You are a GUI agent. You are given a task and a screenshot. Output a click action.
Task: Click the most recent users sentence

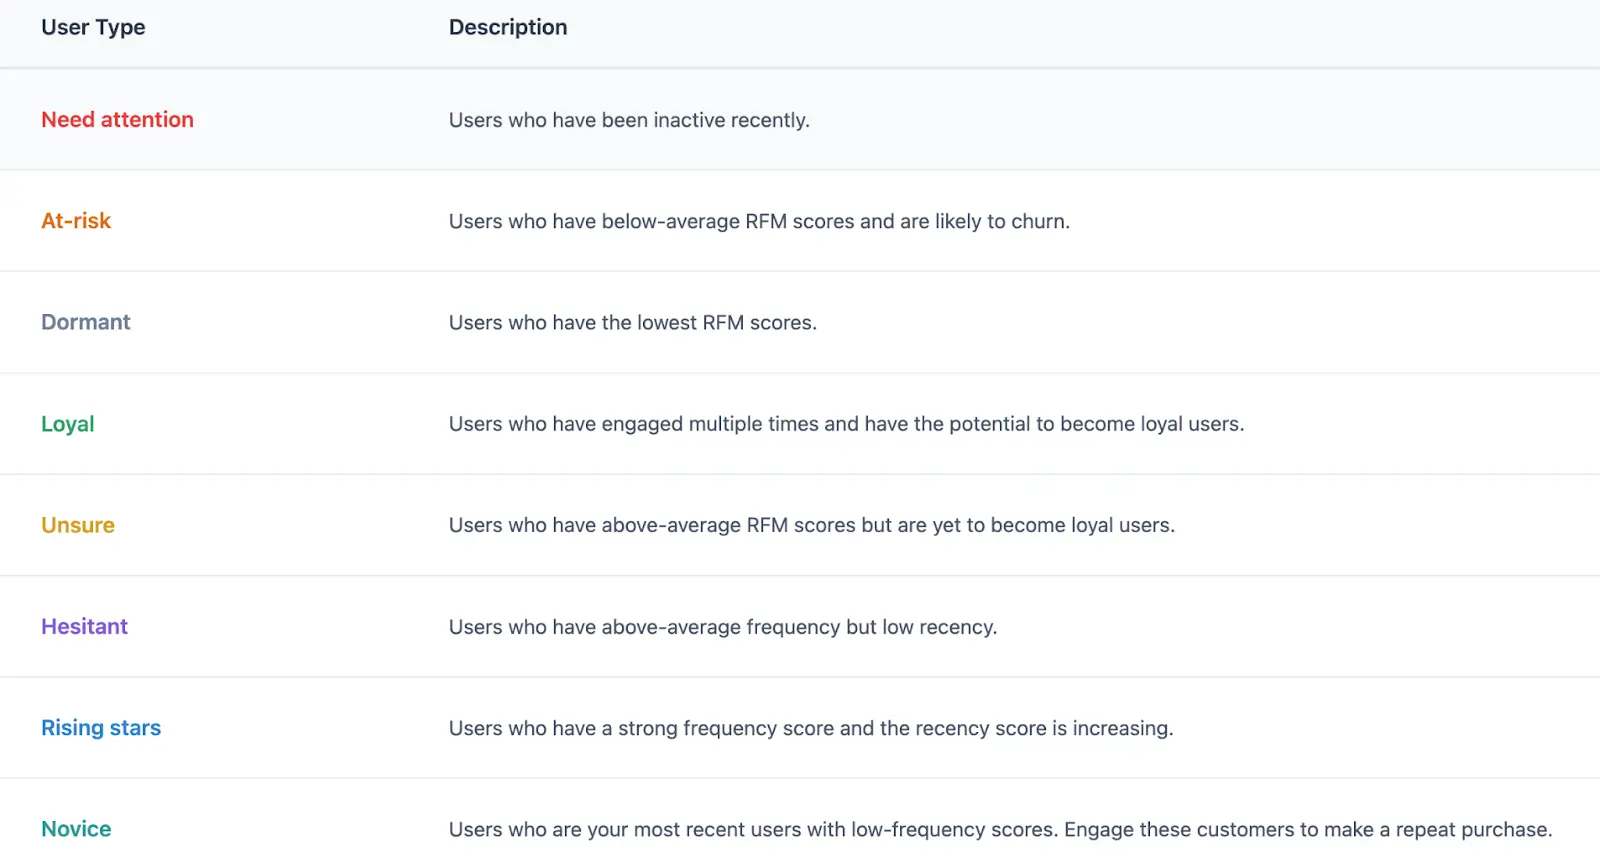754,830
